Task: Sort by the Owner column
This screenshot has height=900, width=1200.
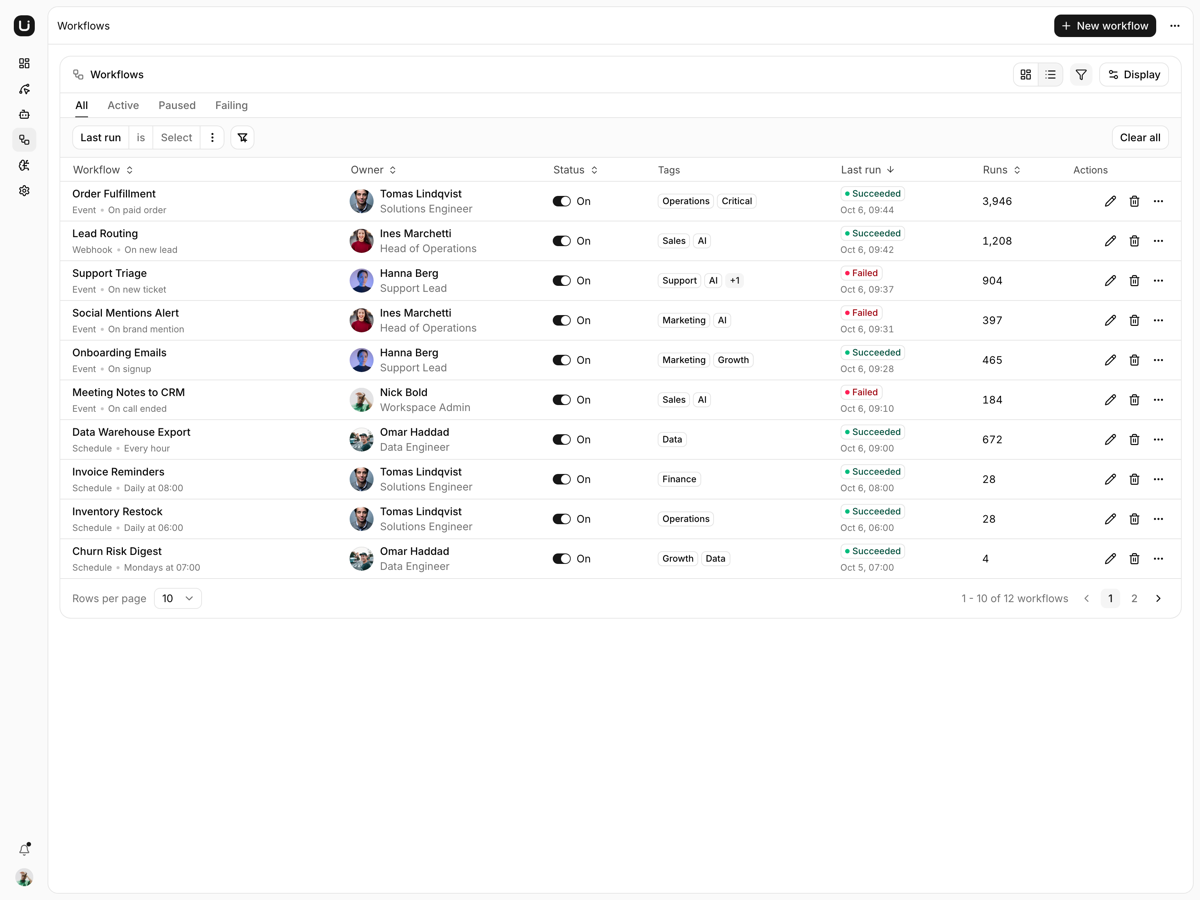Action: pyautogui.click(x=373, y=170)
